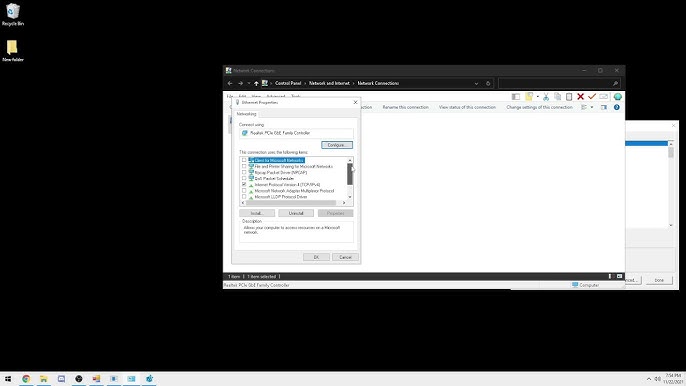Image resolution: width=686 pixels, height=386 pixels.
Task: Click the orange checkmark Properties toolbar icon
Action: pos(592,96)
